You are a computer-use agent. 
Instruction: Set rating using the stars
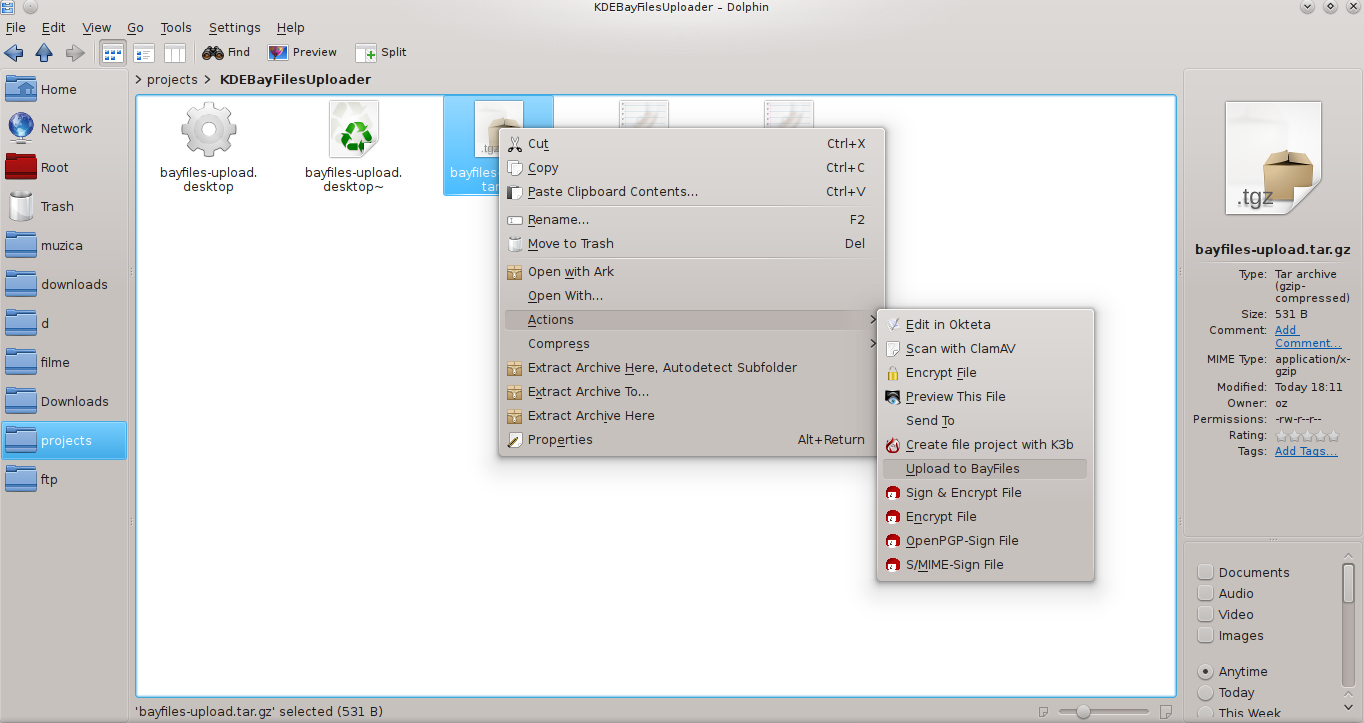(x=1306, y=436)
